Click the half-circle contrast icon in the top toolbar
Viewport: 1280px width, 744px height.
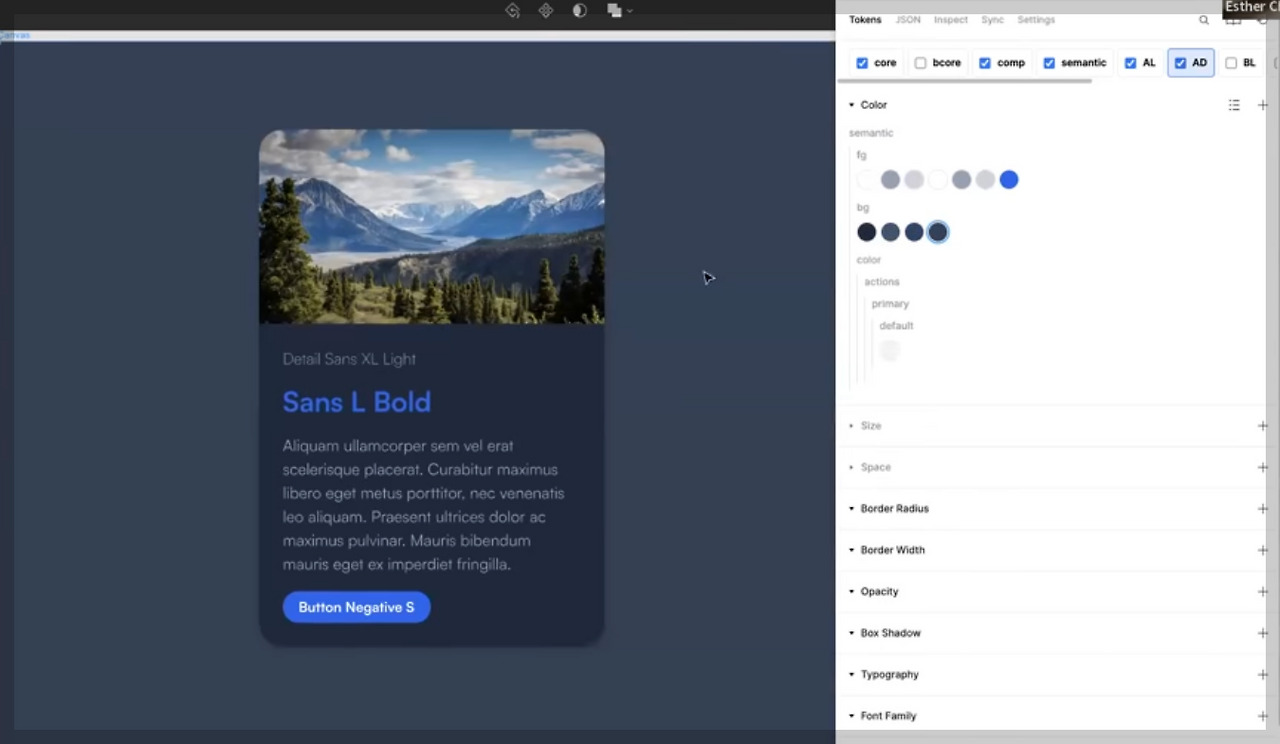point(579,10)
